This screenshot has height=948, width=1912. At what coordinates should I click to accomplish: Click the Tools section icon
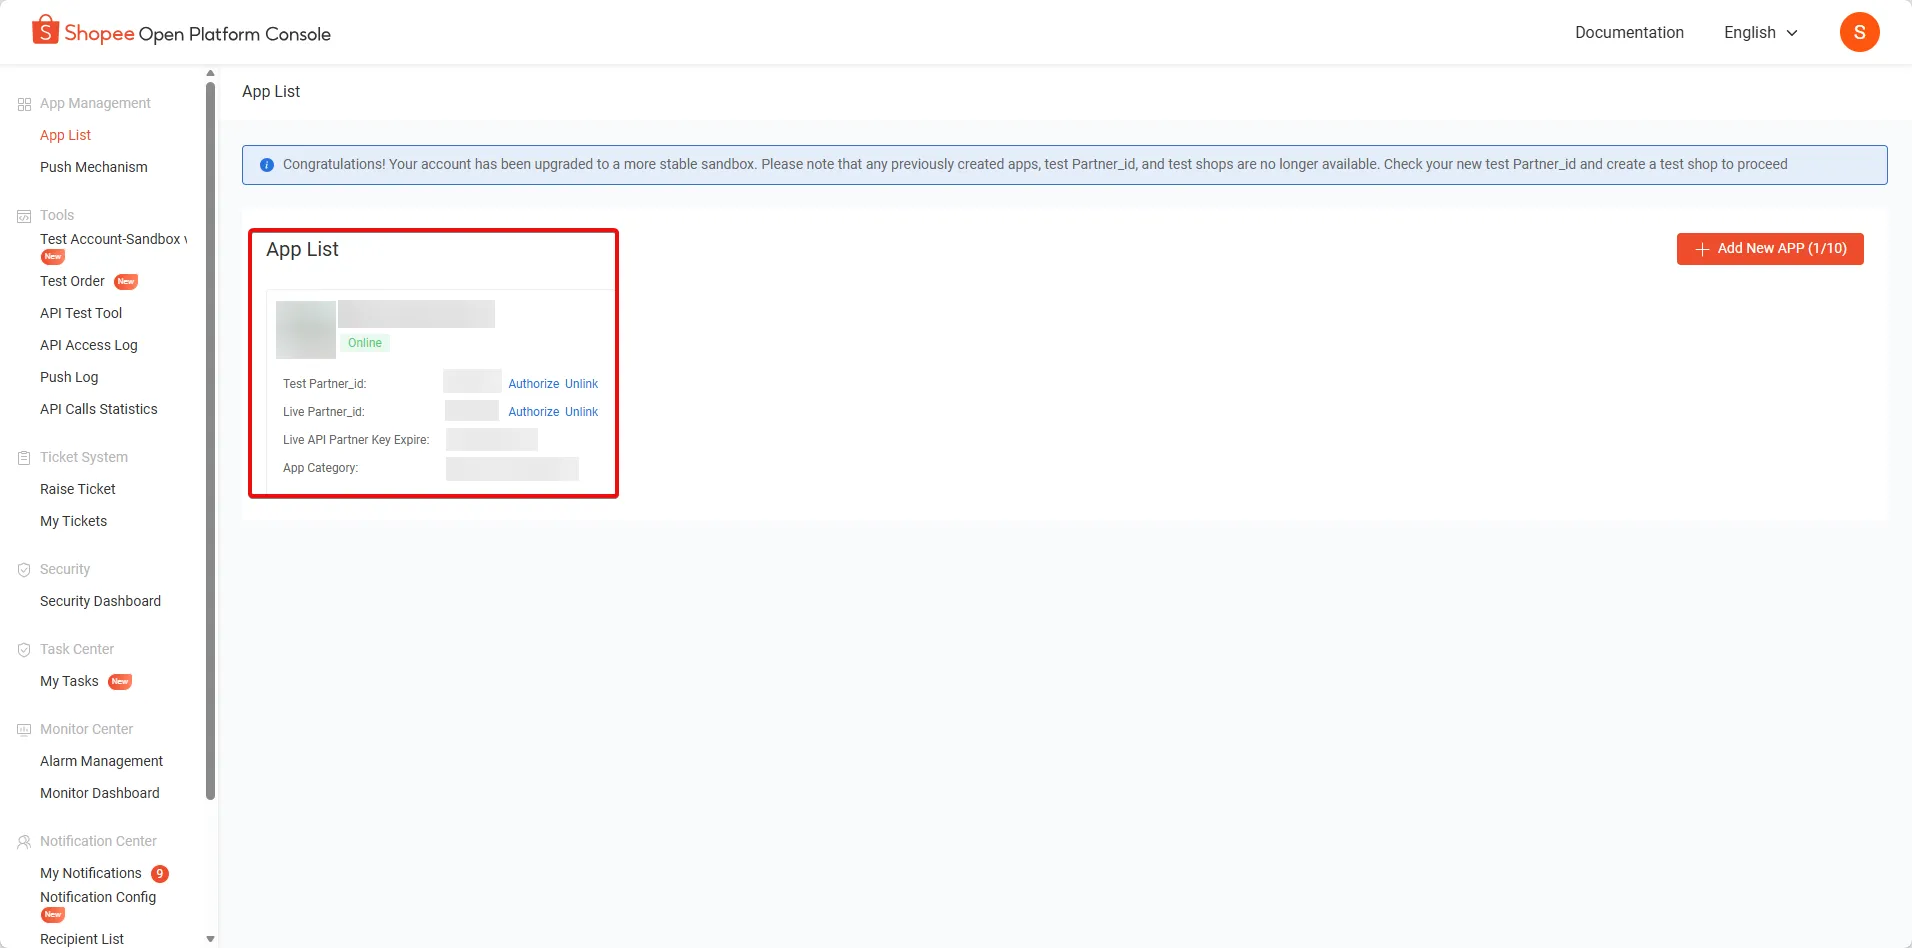click(24, 216)
